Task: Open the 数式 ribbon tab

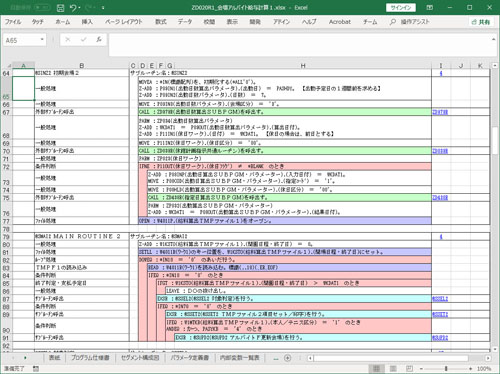Action: coord(161,22)
